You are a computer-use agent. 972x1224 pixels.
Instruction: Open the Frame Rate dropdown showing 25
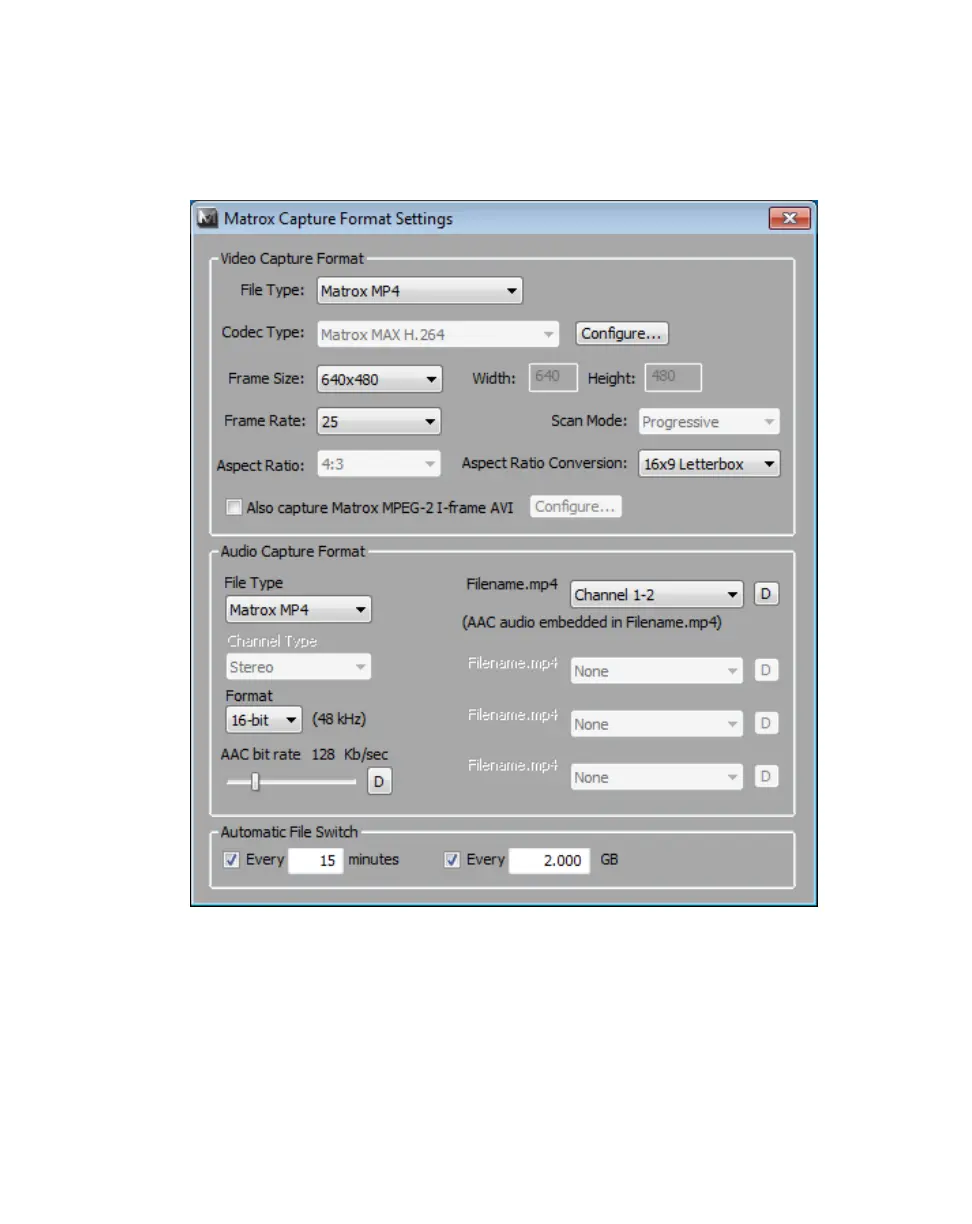coord(379,422)
